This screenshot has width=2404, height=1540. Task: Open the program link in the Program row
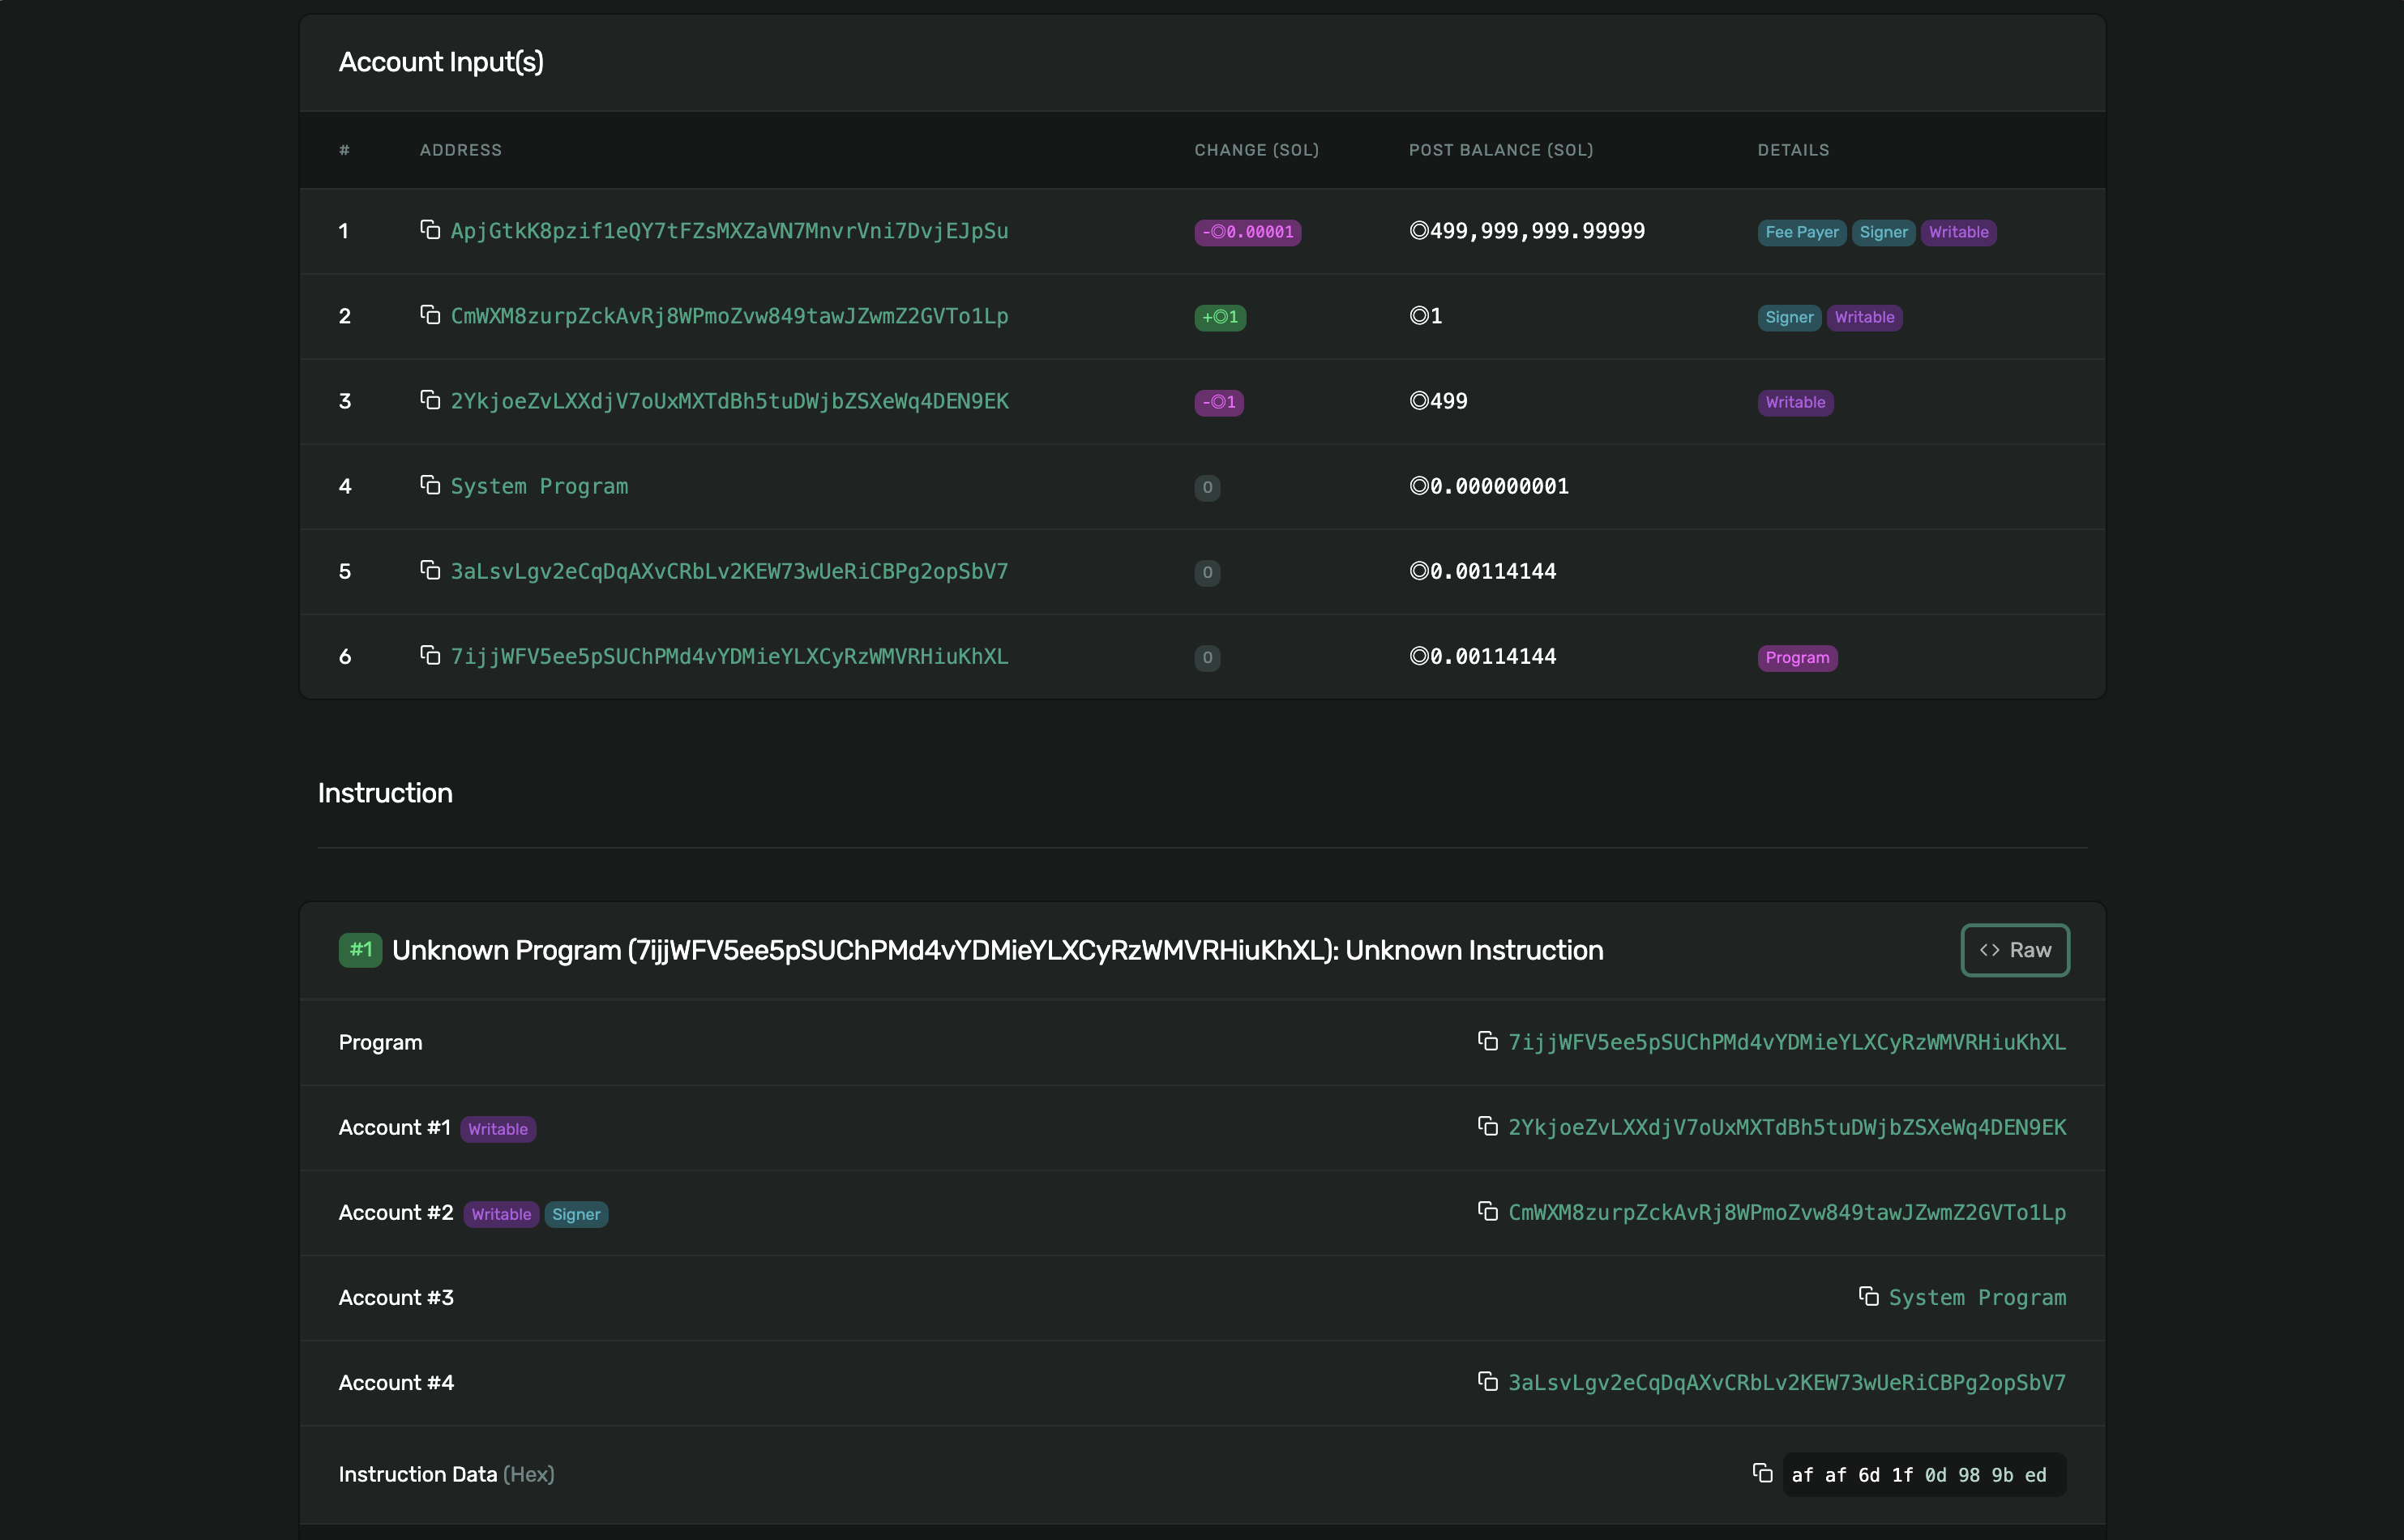(x=1786, y=1042)
